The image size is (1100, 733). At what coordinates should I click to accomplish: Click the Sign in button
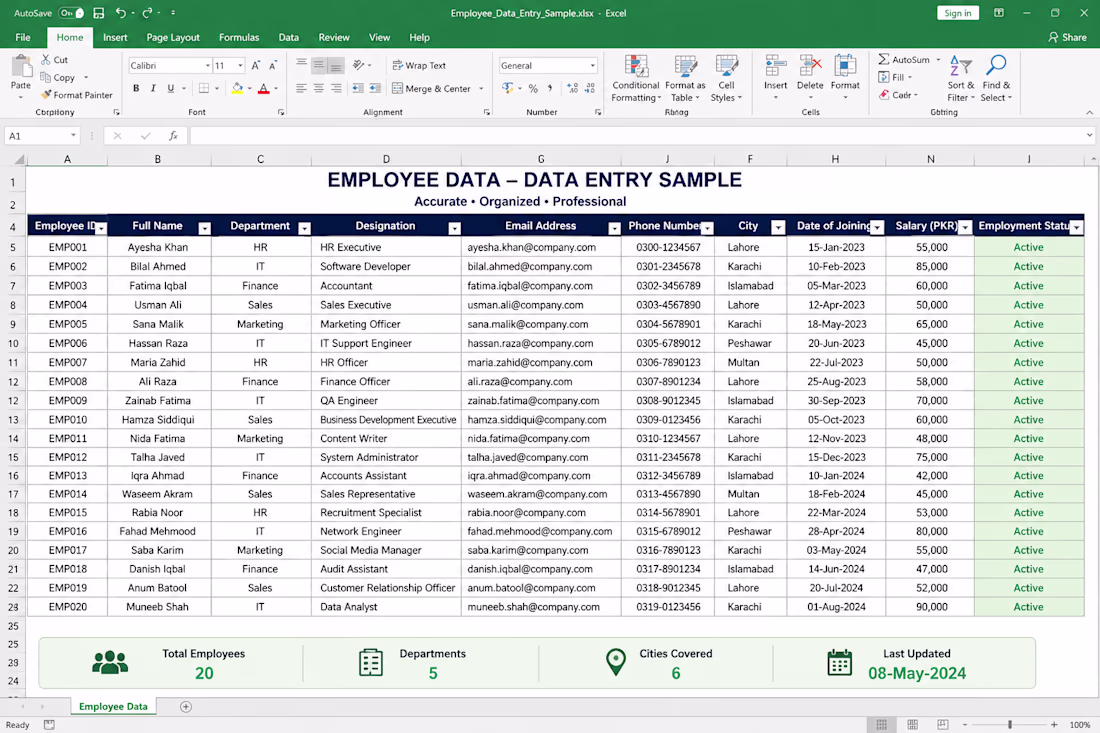[x=958, y=13]
